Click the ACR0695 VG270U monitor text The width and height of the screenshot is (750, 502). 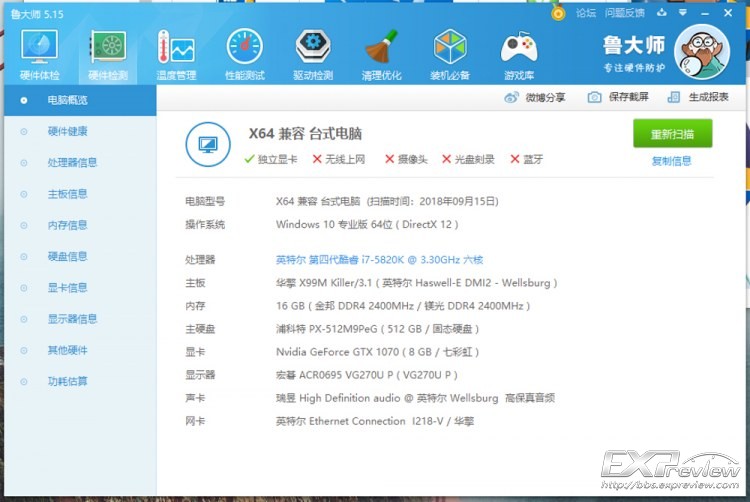pos(366,375)
